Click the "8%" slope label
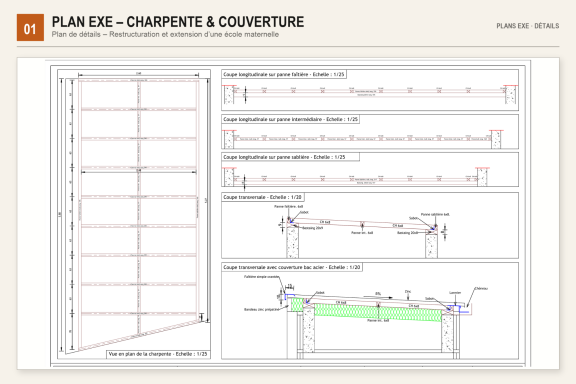Viewport: 576px width, 384px height. coord(378,294)
